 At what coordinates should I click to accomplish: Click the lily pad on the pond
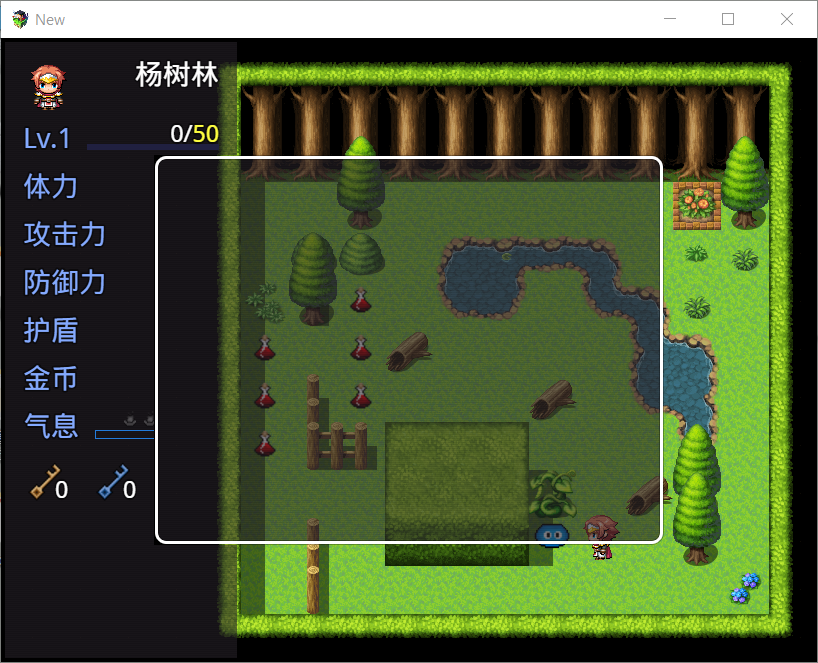(506, 257)
